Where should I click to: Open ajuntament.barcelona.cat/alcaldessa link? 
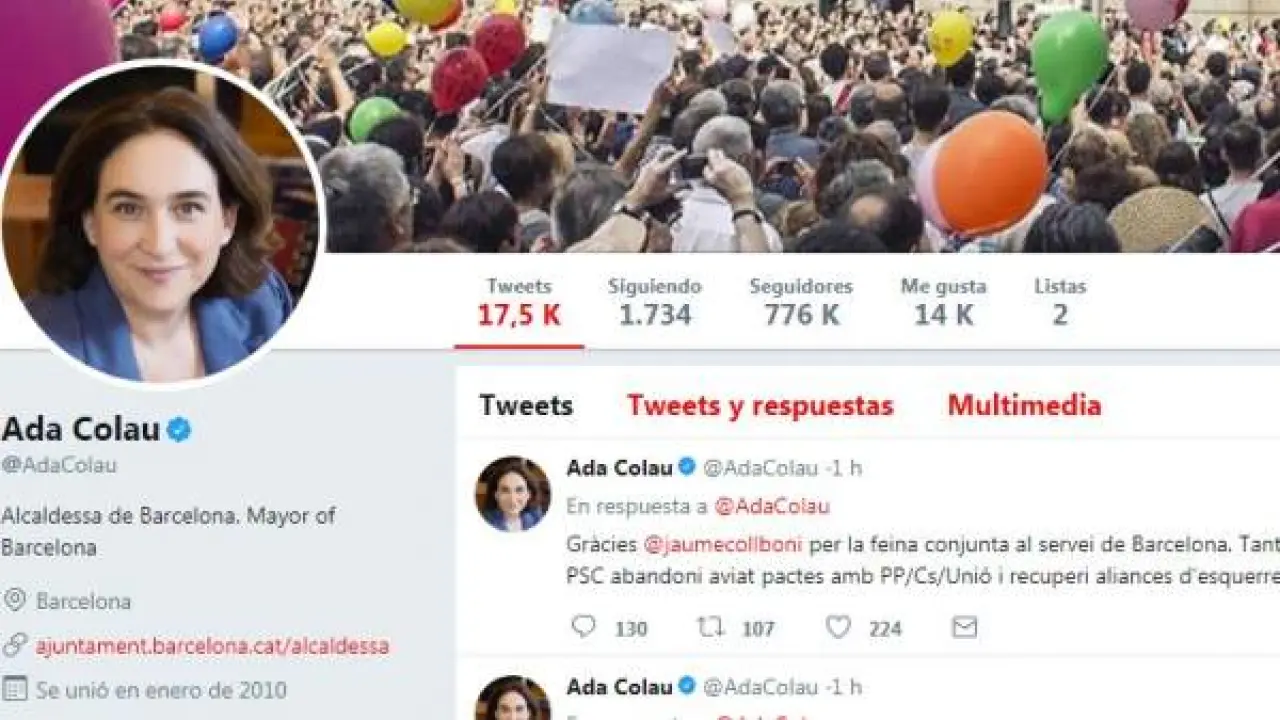[x=212, y=646]
